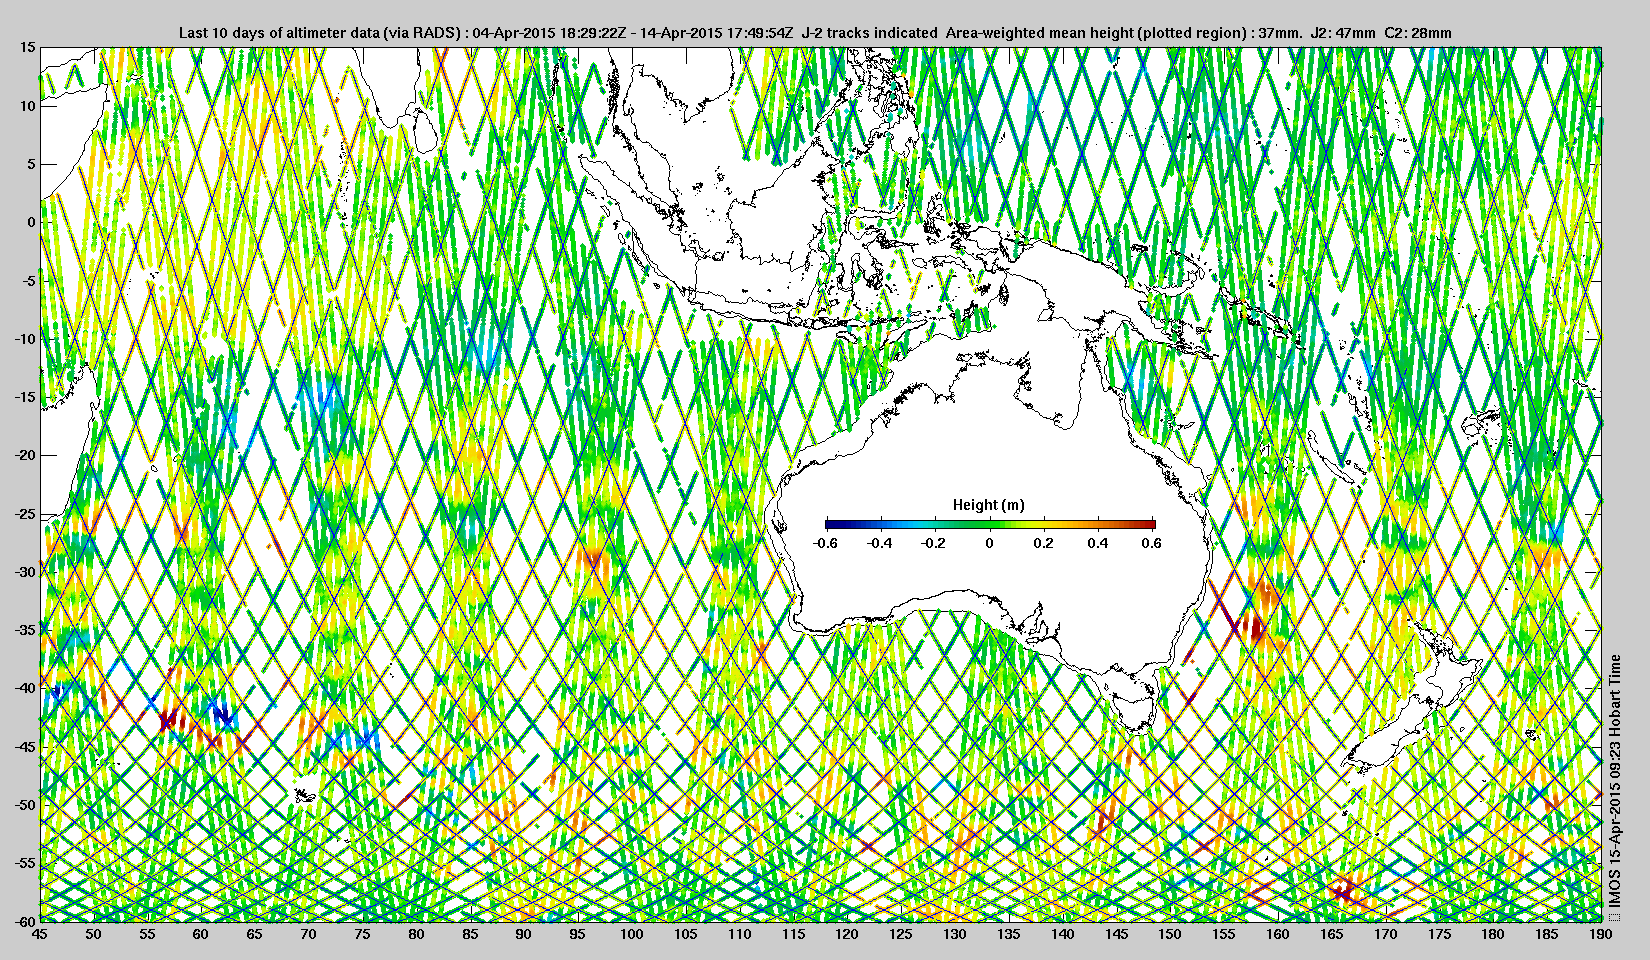Click the "Height (m)" colorbar title

[988, 505]
